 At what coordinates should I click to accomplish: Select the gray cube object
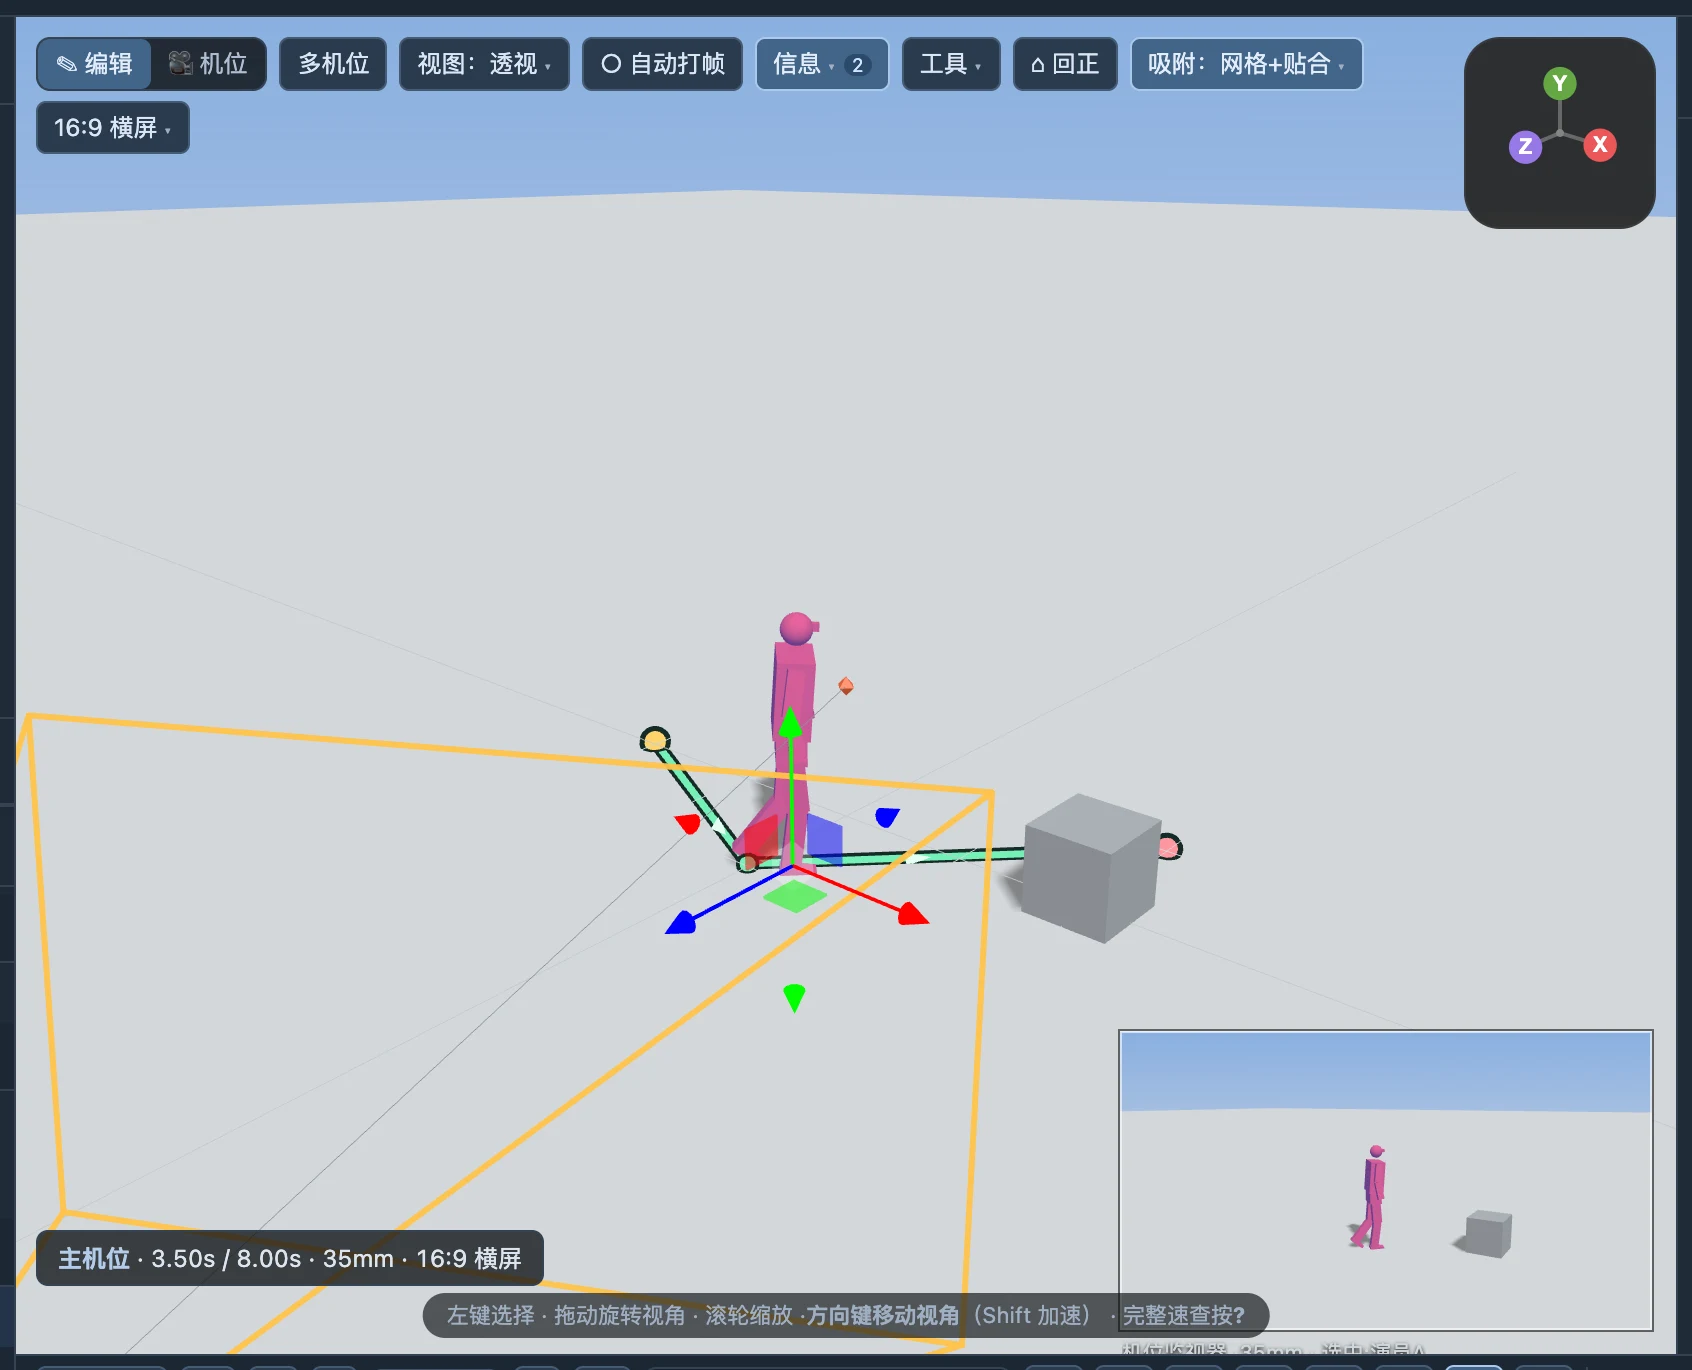coord(1092,867)
